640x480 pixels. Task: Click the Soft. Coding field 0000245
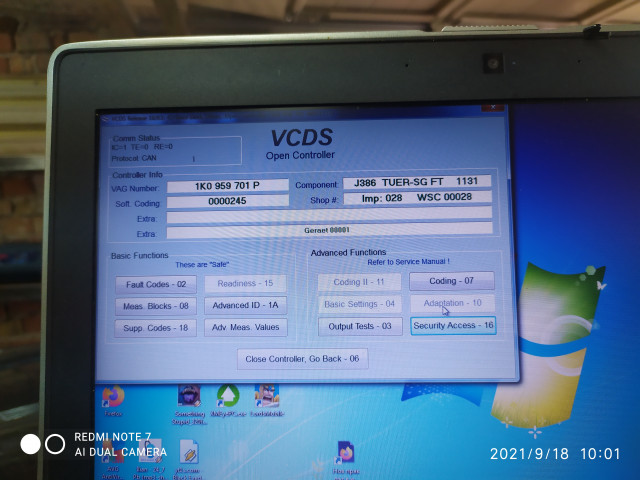click(x=228, y=201)
